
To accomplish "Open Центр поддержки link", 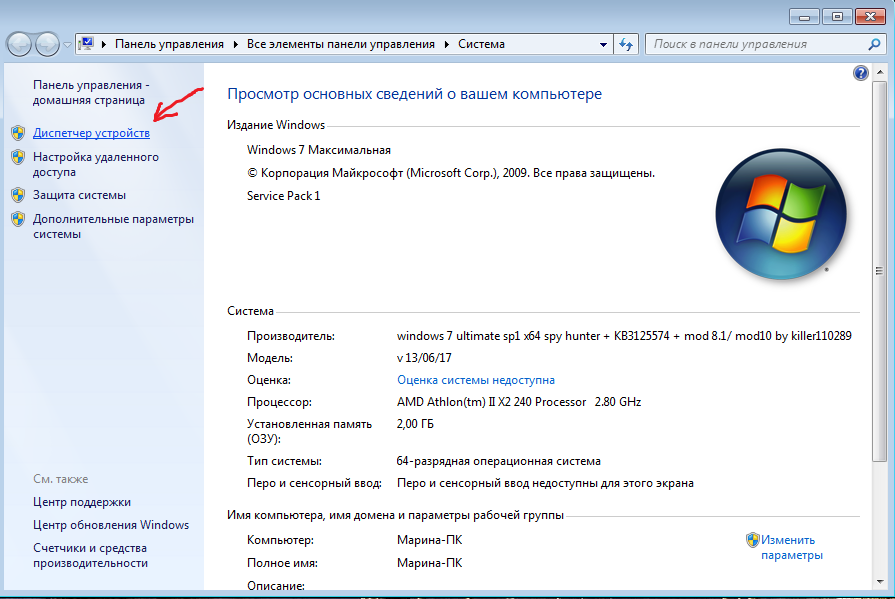I will [x=82, y=502].
